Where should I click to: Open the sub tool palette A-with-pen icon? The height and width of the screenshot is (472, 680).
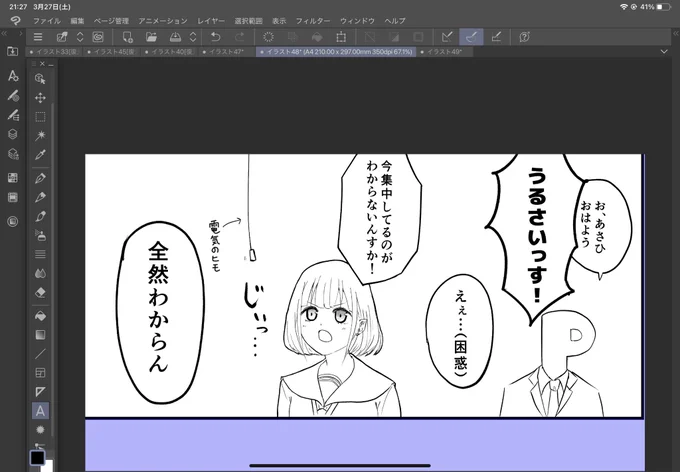tap(13, 76)
